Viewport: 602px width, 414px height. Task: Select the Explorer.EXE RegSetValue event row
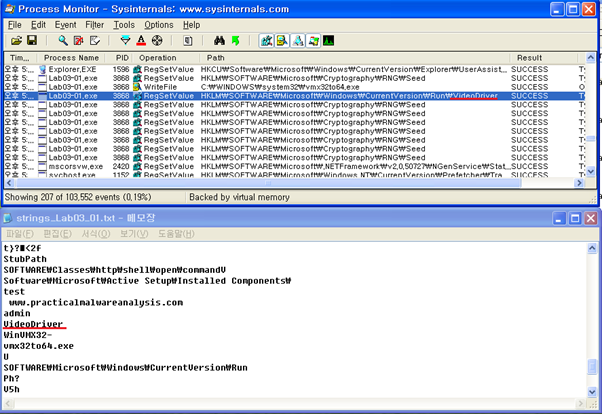[294, 70]
